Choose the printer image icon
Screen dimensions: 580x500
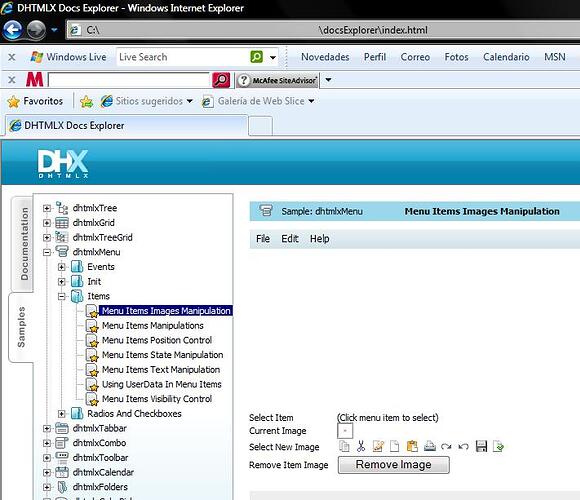[429, 446]
